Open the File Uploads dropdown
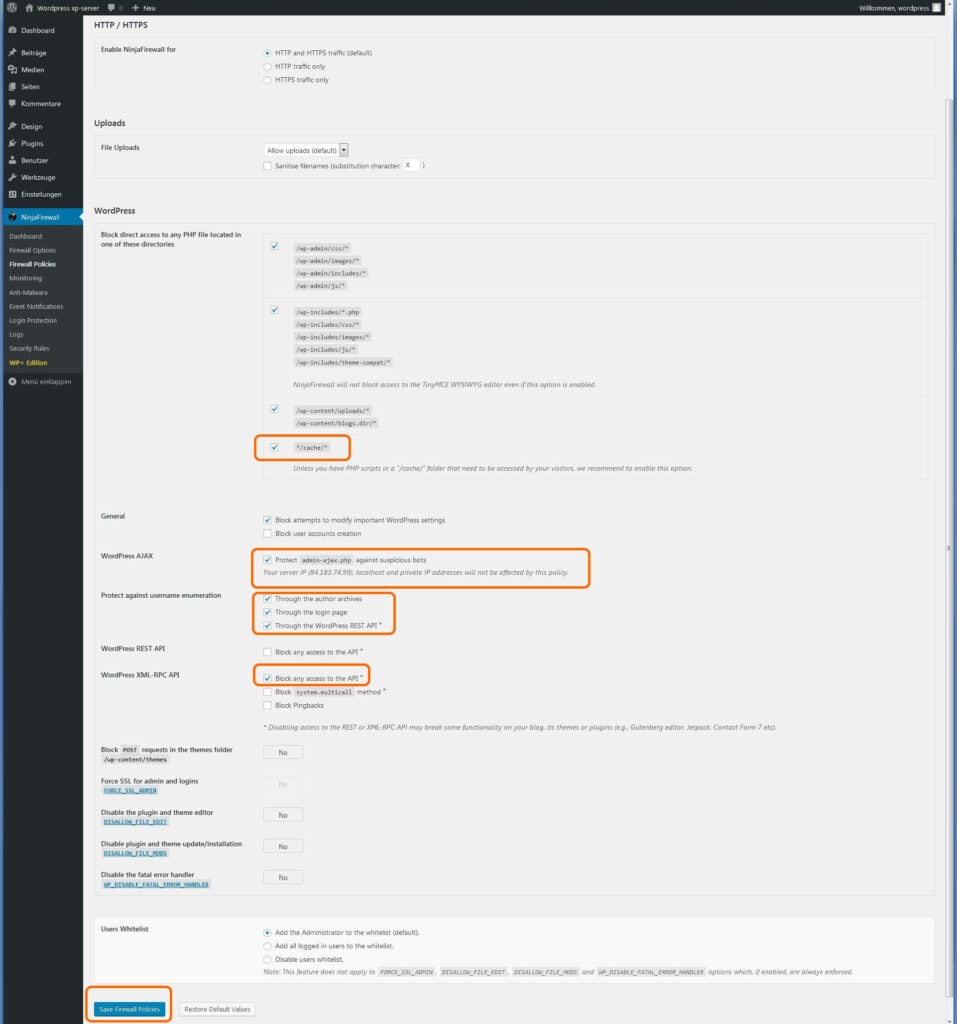Image resolution: width=957 pixels, height=1024 pixels. coord(306,150)
